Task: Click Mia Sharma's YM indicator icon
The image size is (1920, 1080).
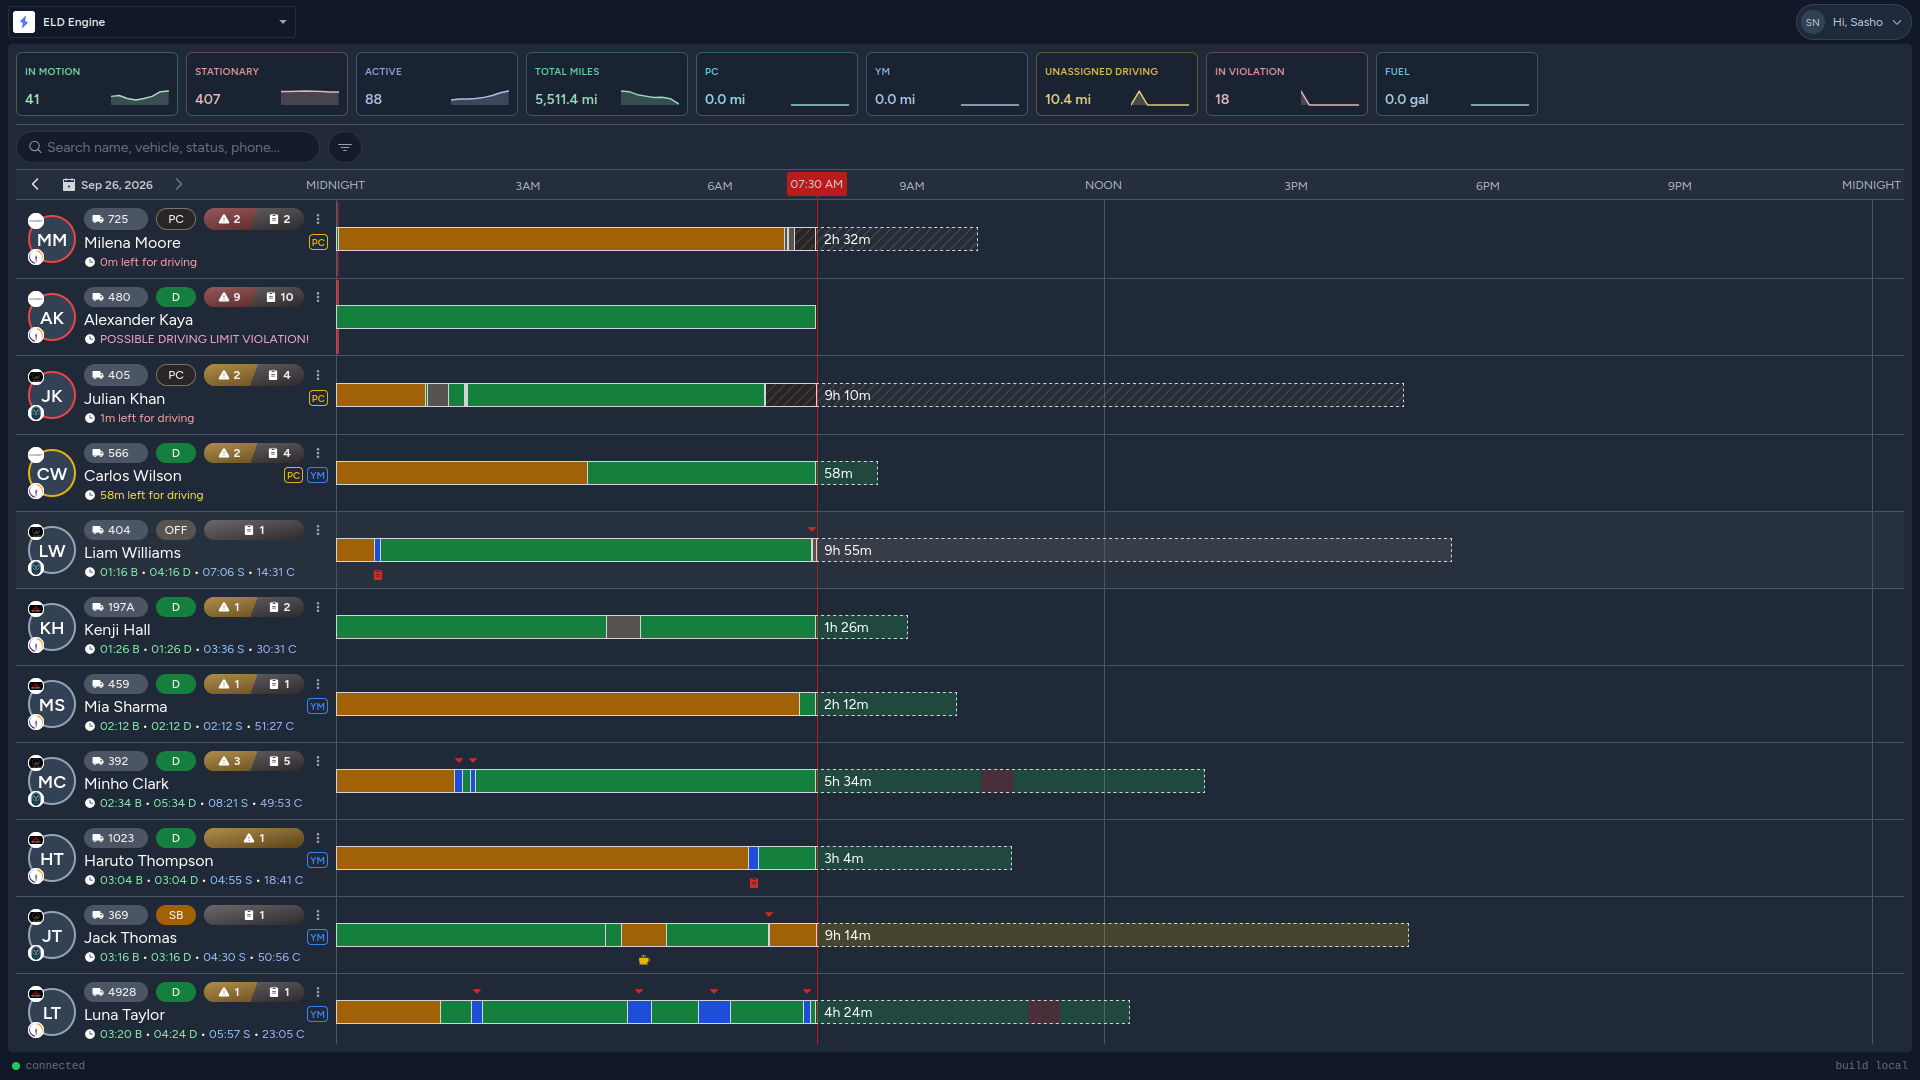Action: 317,706
